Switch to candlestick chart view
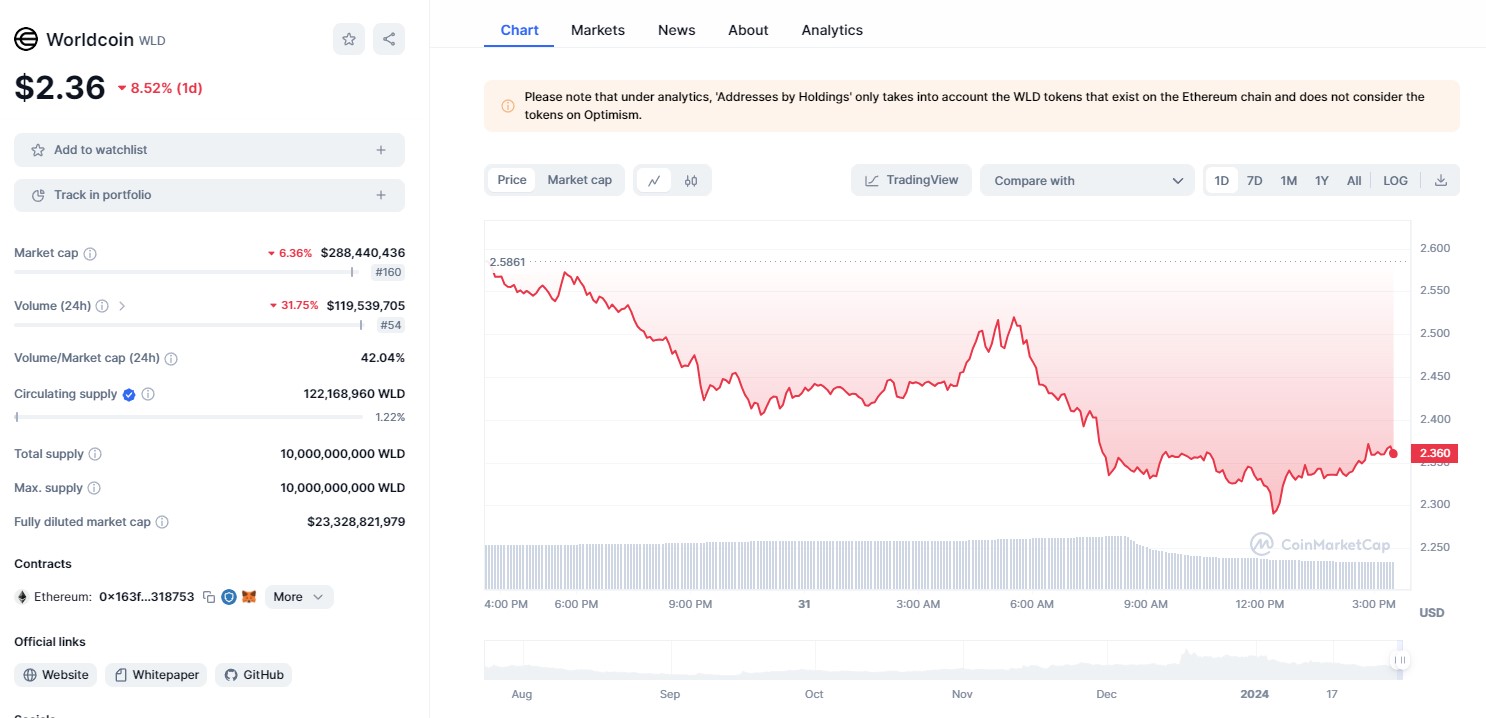This screenshot has width=1486, height=718. coord(691,181)
